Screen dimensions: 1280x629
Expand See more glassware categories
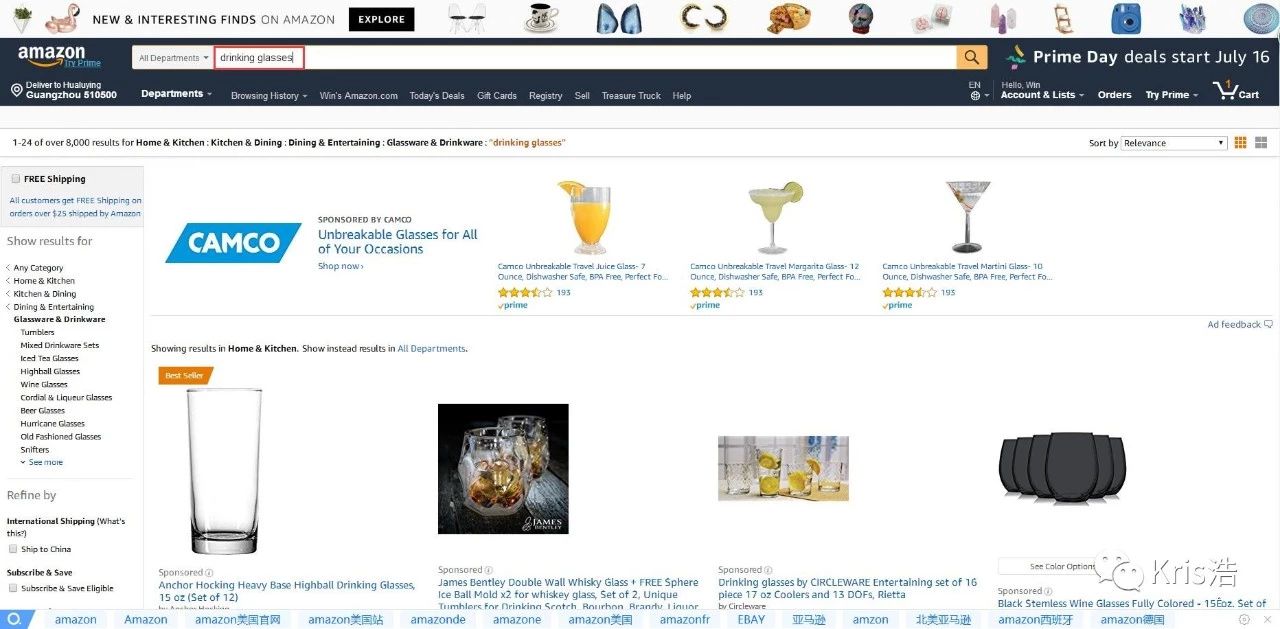[42, 462]
